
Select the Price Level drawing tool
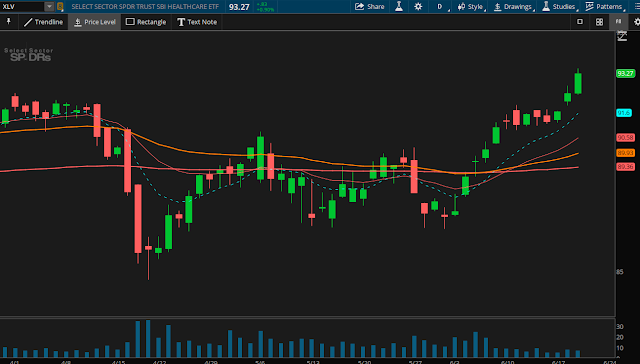point(95,22)
